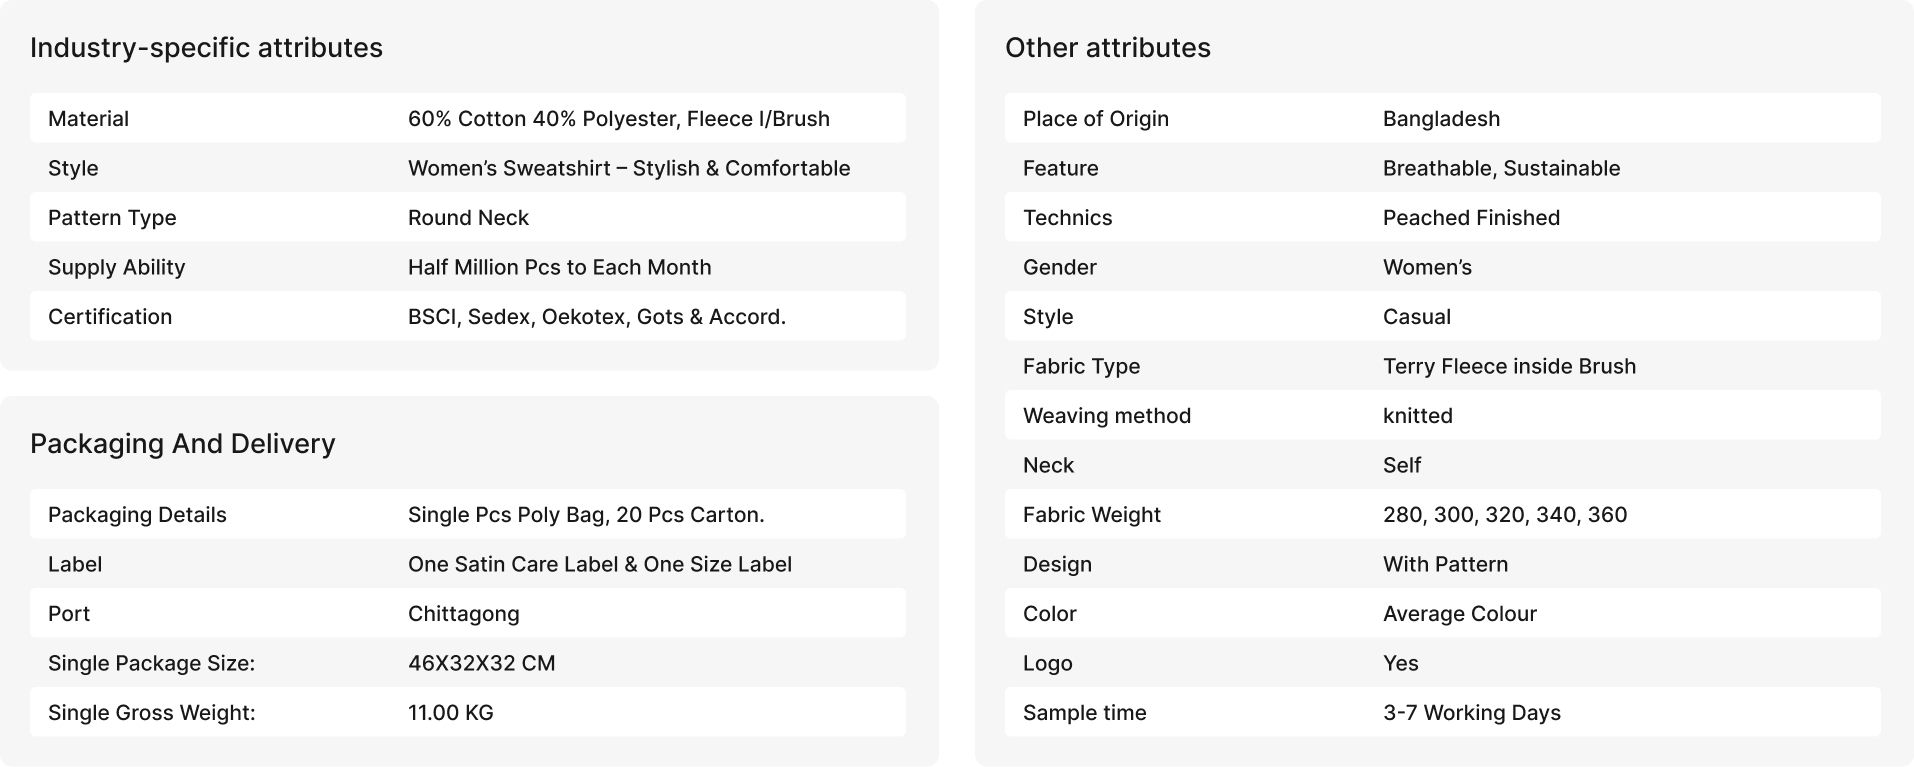Select the Terry Fleece inside Brush value
The width and height of the screenshot is (1914, 767).
point(1509,366)
